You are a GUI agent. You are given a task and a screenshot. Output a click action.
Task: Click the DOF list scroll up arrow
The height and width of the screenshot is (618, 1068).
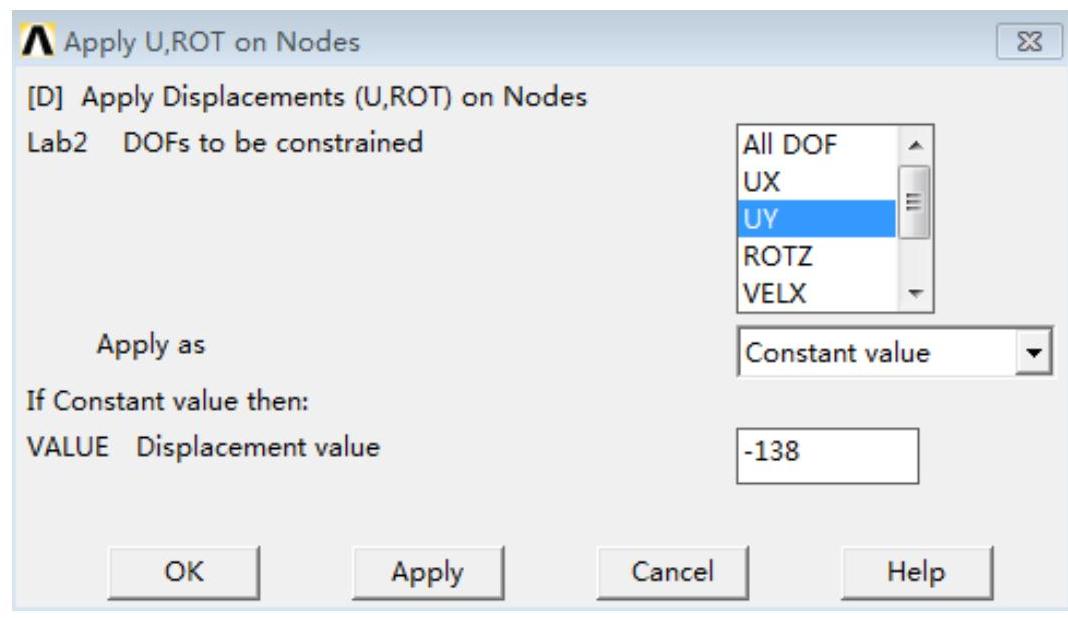click(915, 145)
